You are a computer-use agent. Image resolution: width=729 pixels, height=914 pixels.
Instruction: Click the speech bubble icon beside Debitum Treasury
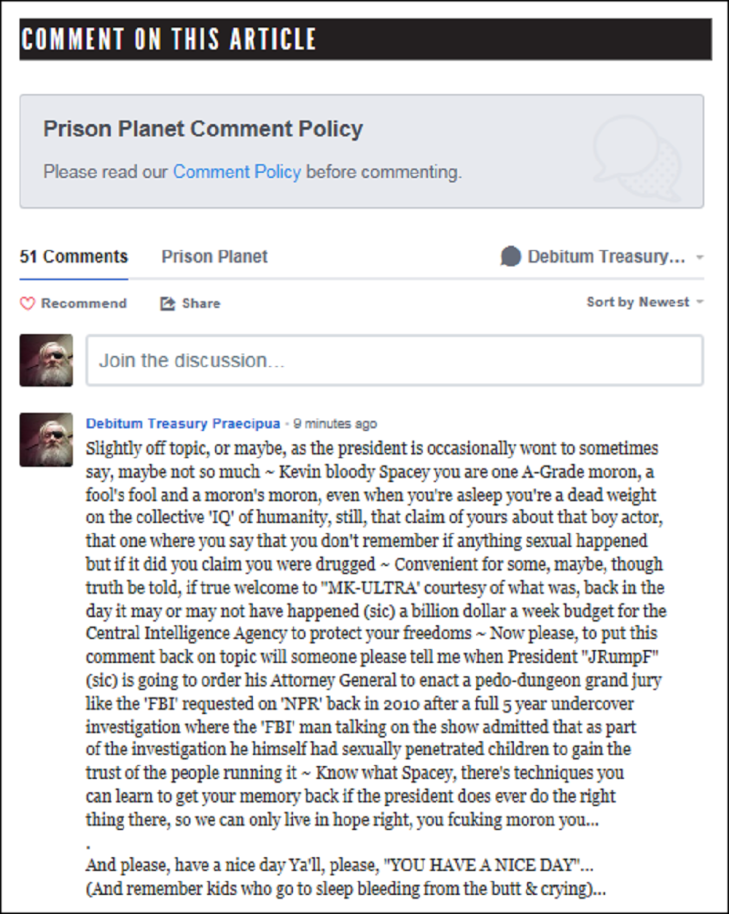pyautogui.click(x=511, y=257)
